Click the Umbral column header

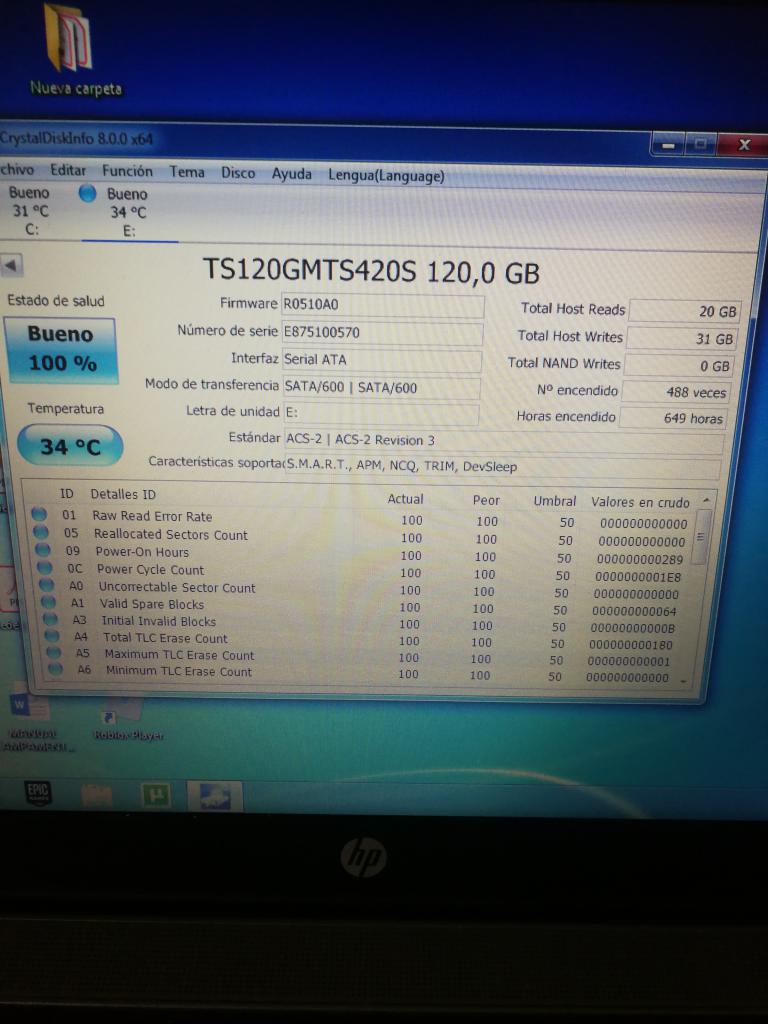coord(554,502)
